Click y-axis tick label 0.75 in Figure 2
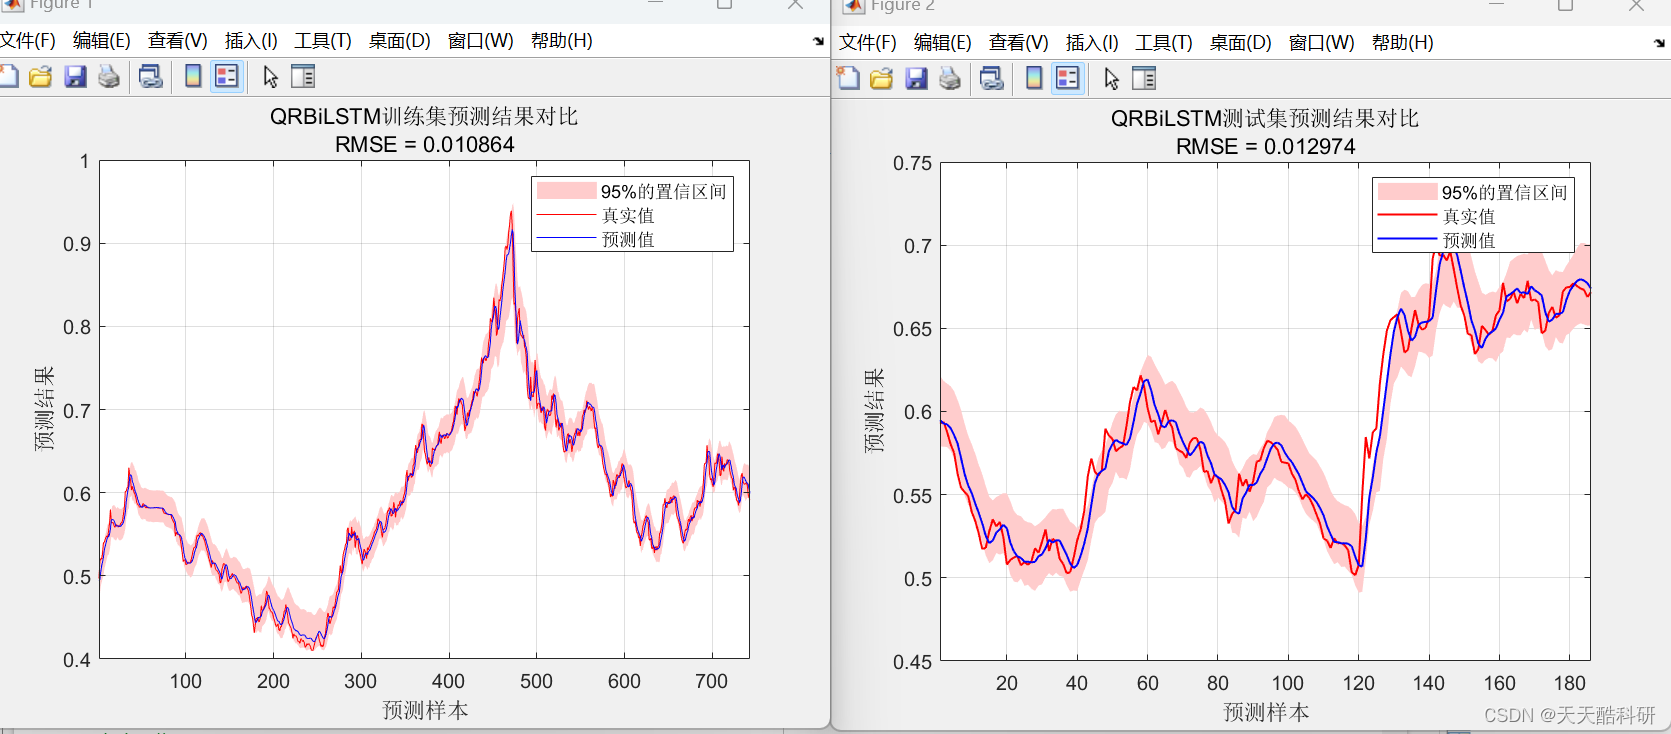Screen dimensions: 1671x734 click(x=912, y=163)
